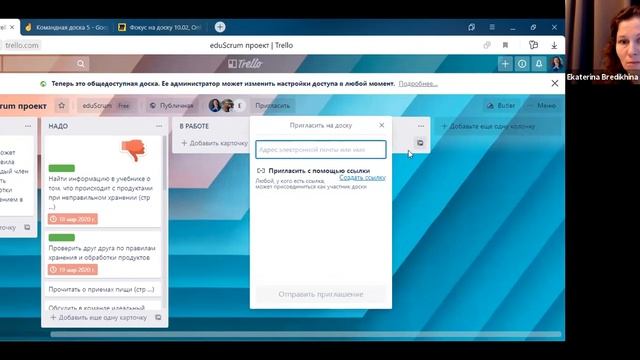Open the board Меню
Viewport: 640px width, 360px height.
point(542,106)
